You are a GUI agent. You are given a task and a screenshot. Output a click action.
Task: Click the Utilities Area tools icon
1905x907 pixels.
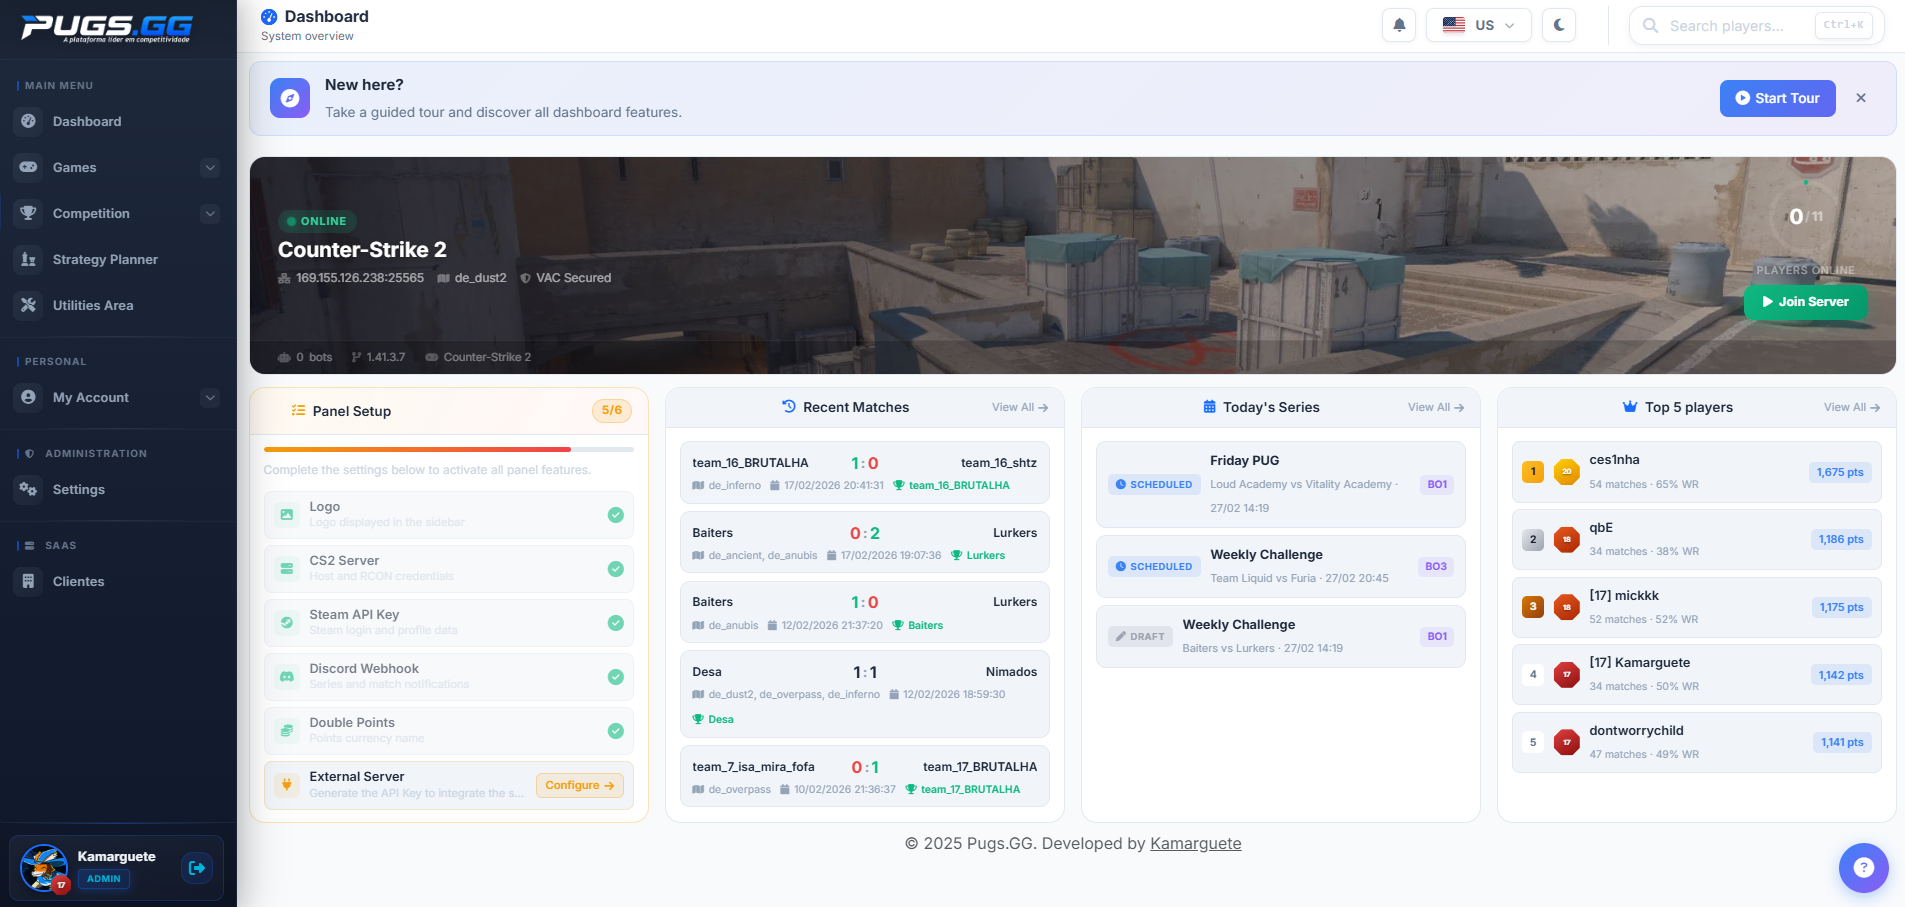pos(29,305)
